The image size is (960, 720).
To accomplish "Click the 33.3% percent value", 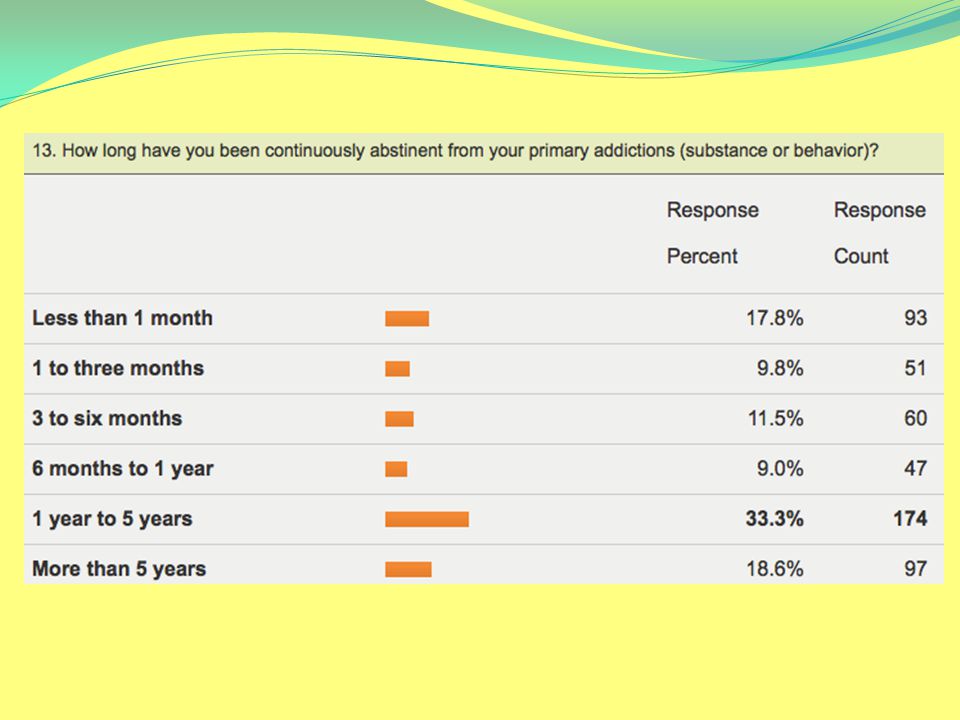I will (x=774, y=519).
